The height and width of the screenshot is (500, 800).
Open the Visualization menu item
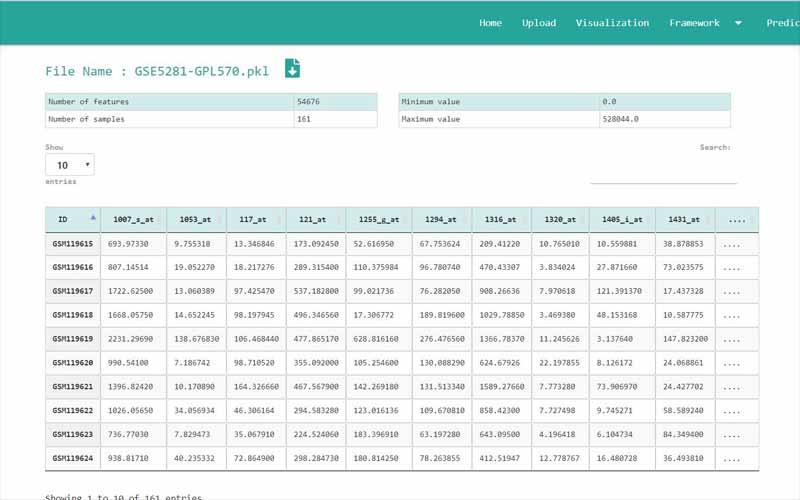[612, 23]
